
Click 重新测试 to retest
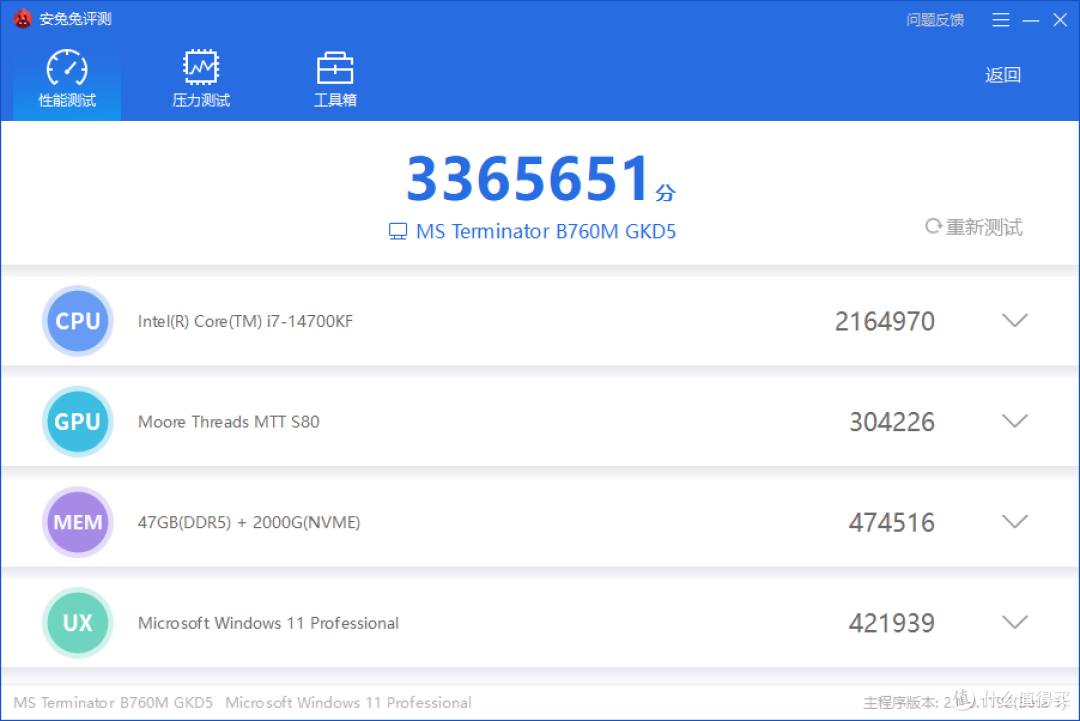pos(974,227)
